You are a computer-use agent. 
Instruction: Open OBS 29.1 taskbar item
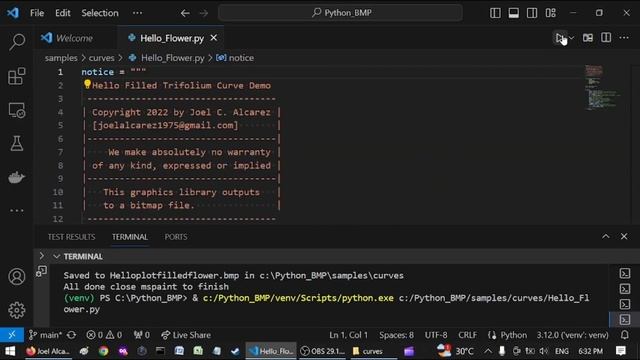coord(323,351)
